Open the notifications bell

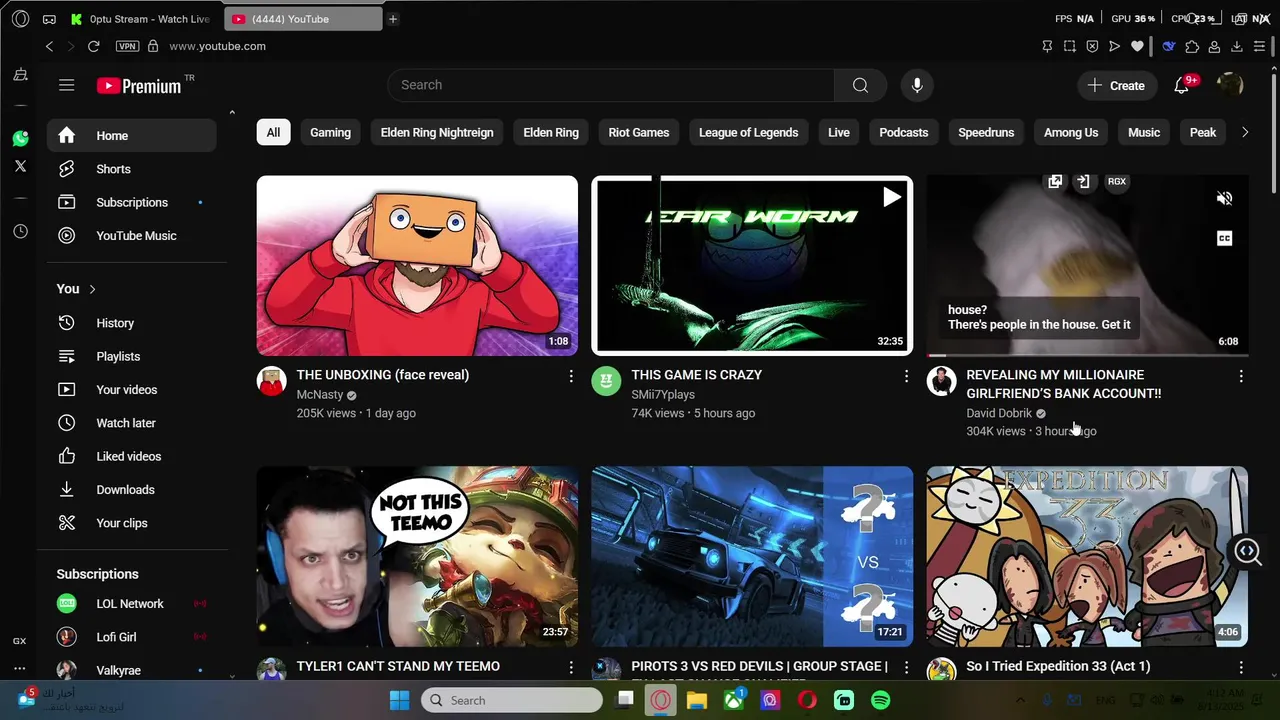pos(1181,86)
